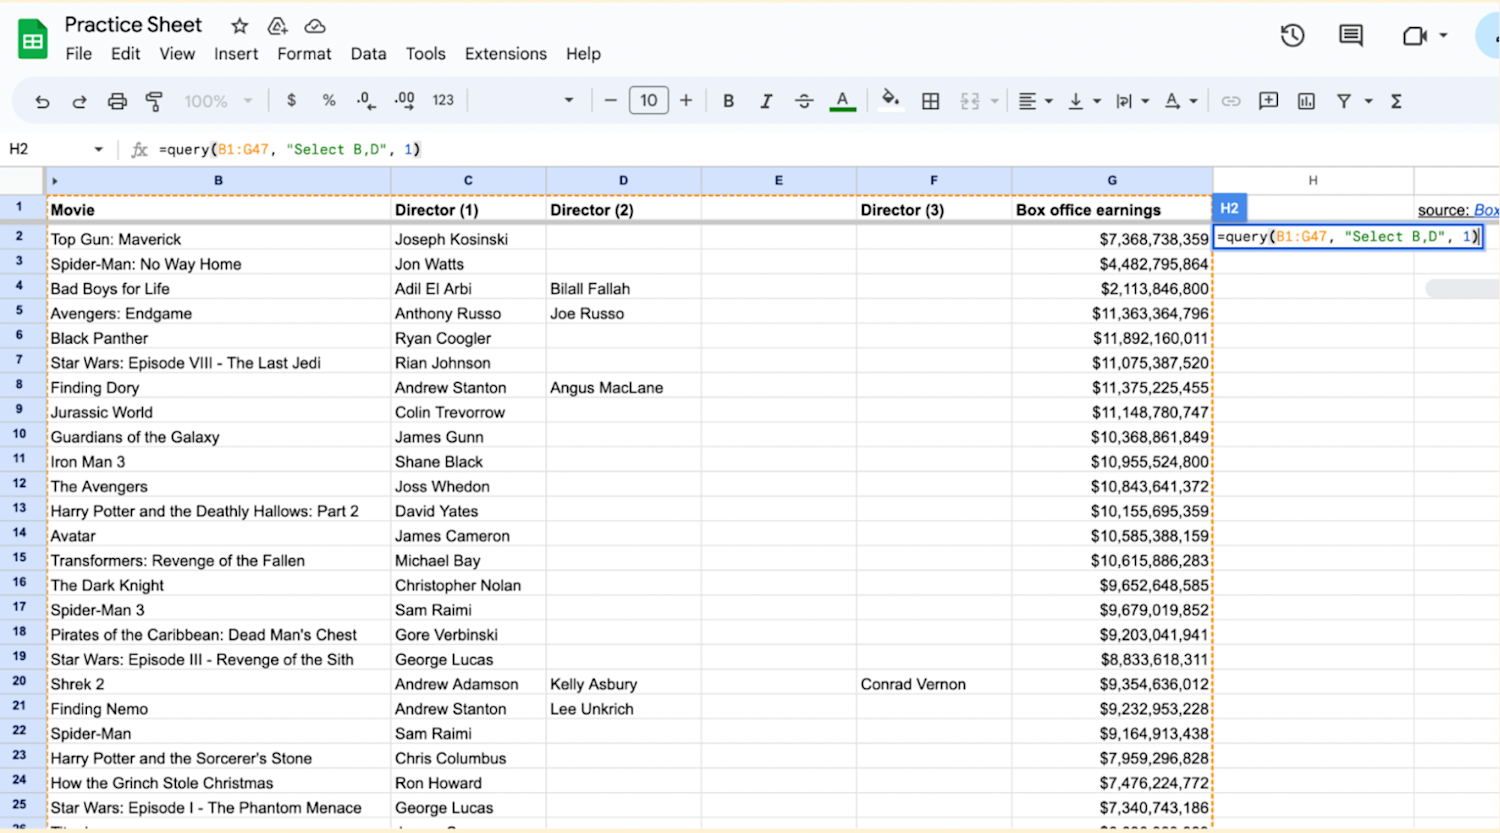Open the Help menu
Viewport: 1500px width, 833px height.
coord(583,54)
